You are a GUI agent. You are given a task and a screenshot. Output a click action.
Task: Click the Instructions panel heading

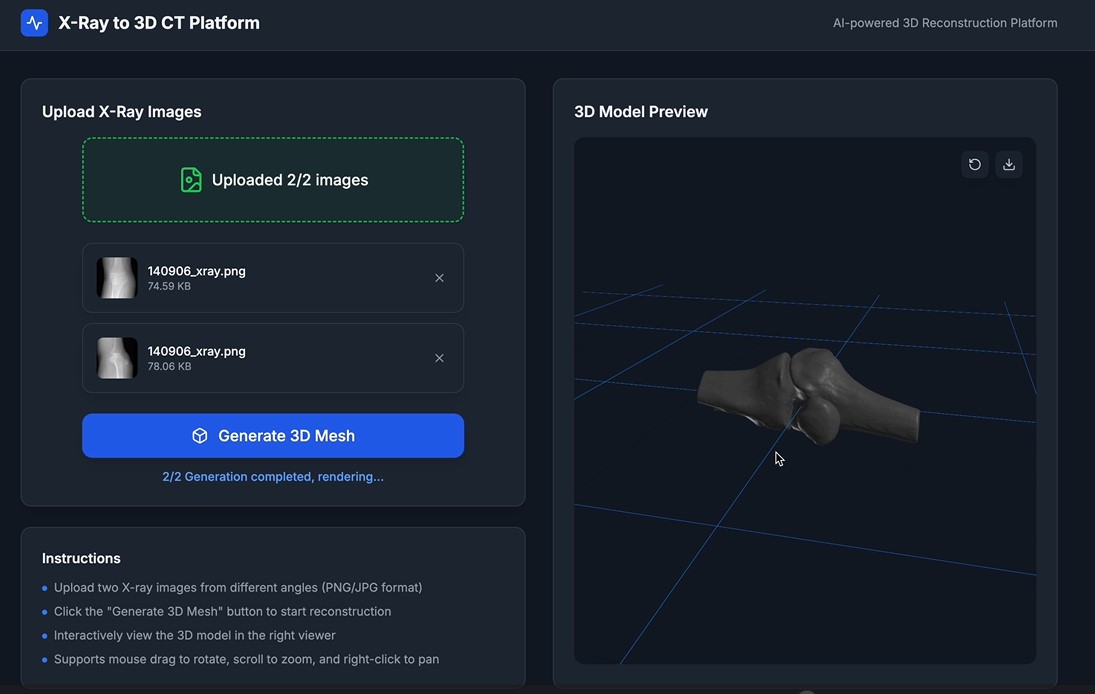81,557
